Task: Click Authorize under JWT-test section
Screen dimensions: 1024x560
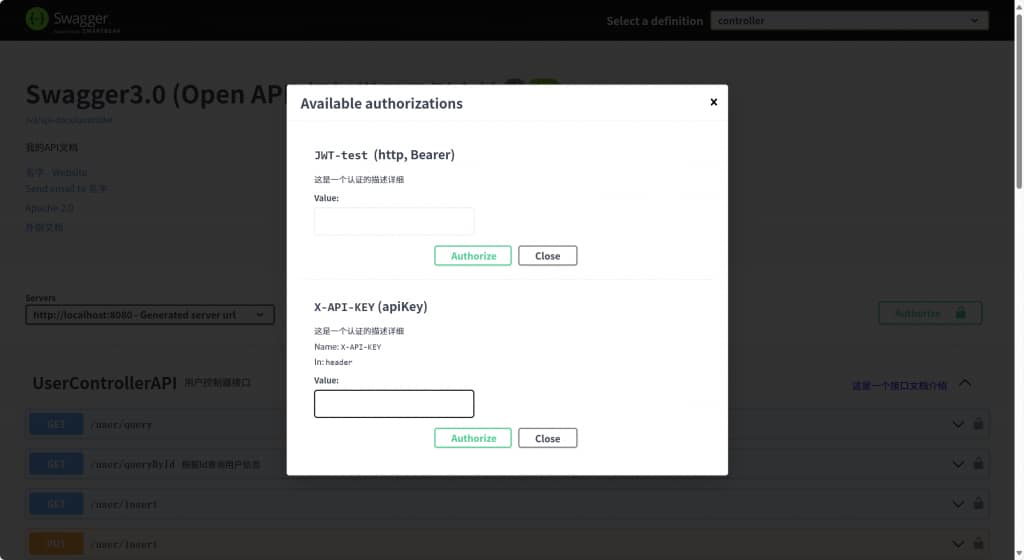Action: click(x=473, y=256)
